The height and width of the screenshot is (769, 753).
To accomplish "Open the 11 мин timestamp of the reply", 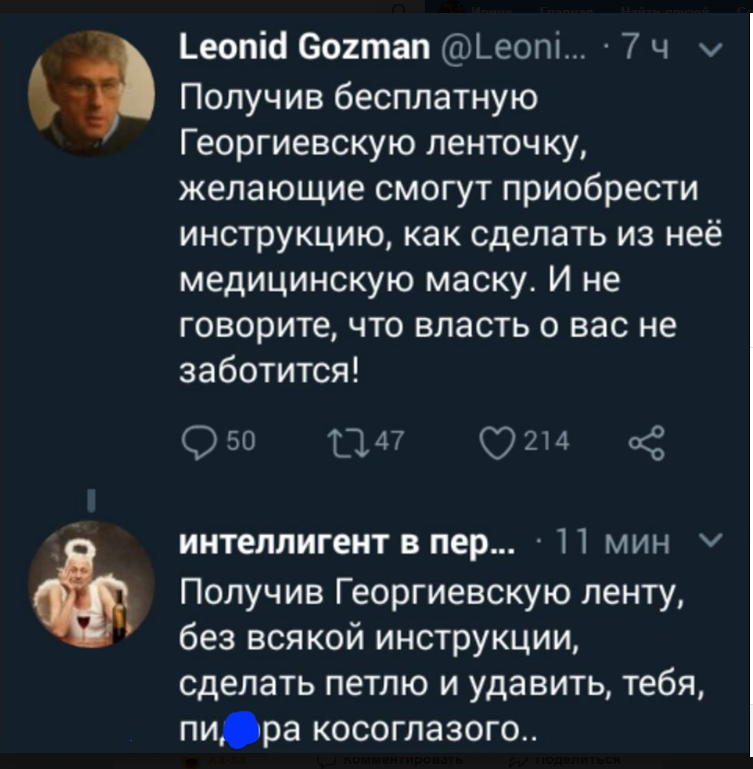I will [x=613, y=543].
